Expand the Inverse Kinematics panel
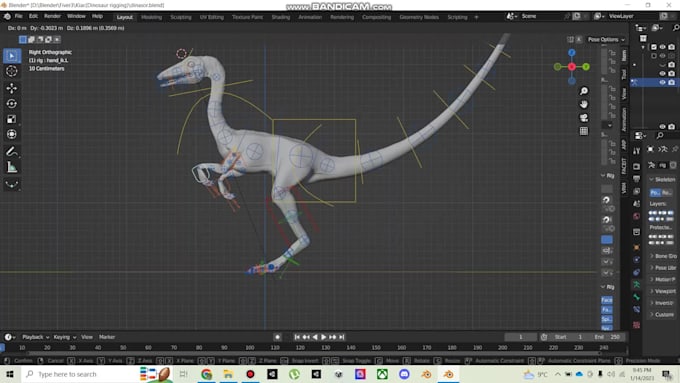This screenshot has width=680, height=383. tap(664, 303)
